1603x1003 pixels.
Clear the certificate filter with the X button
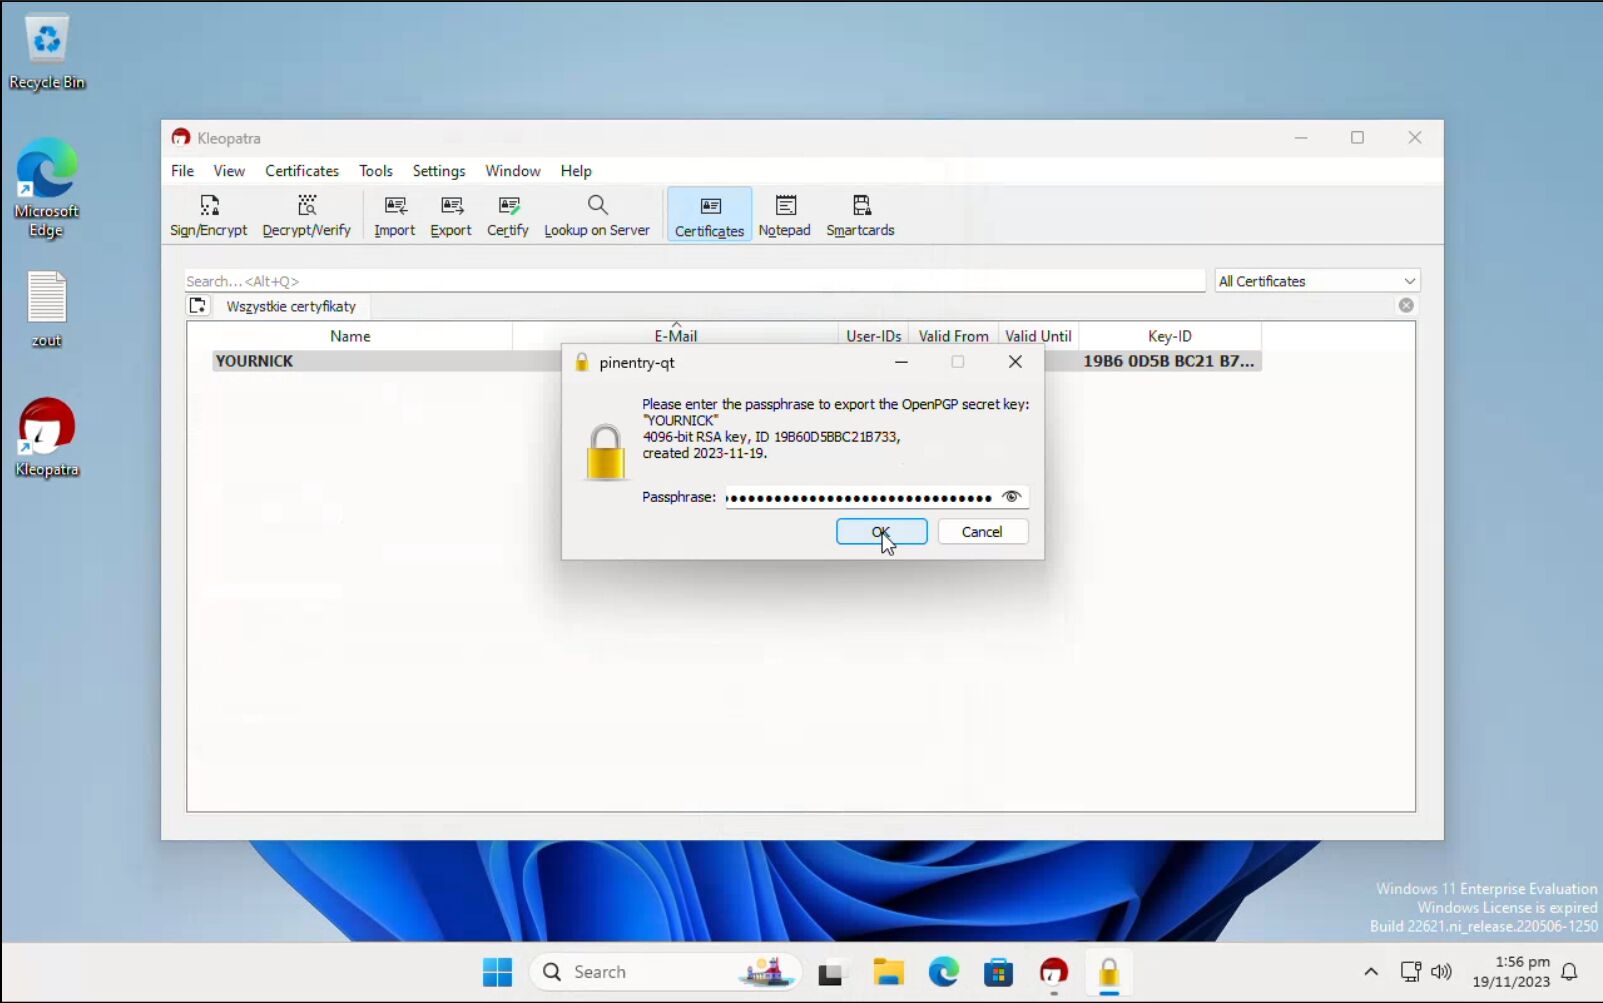[x=1404, y=305]
